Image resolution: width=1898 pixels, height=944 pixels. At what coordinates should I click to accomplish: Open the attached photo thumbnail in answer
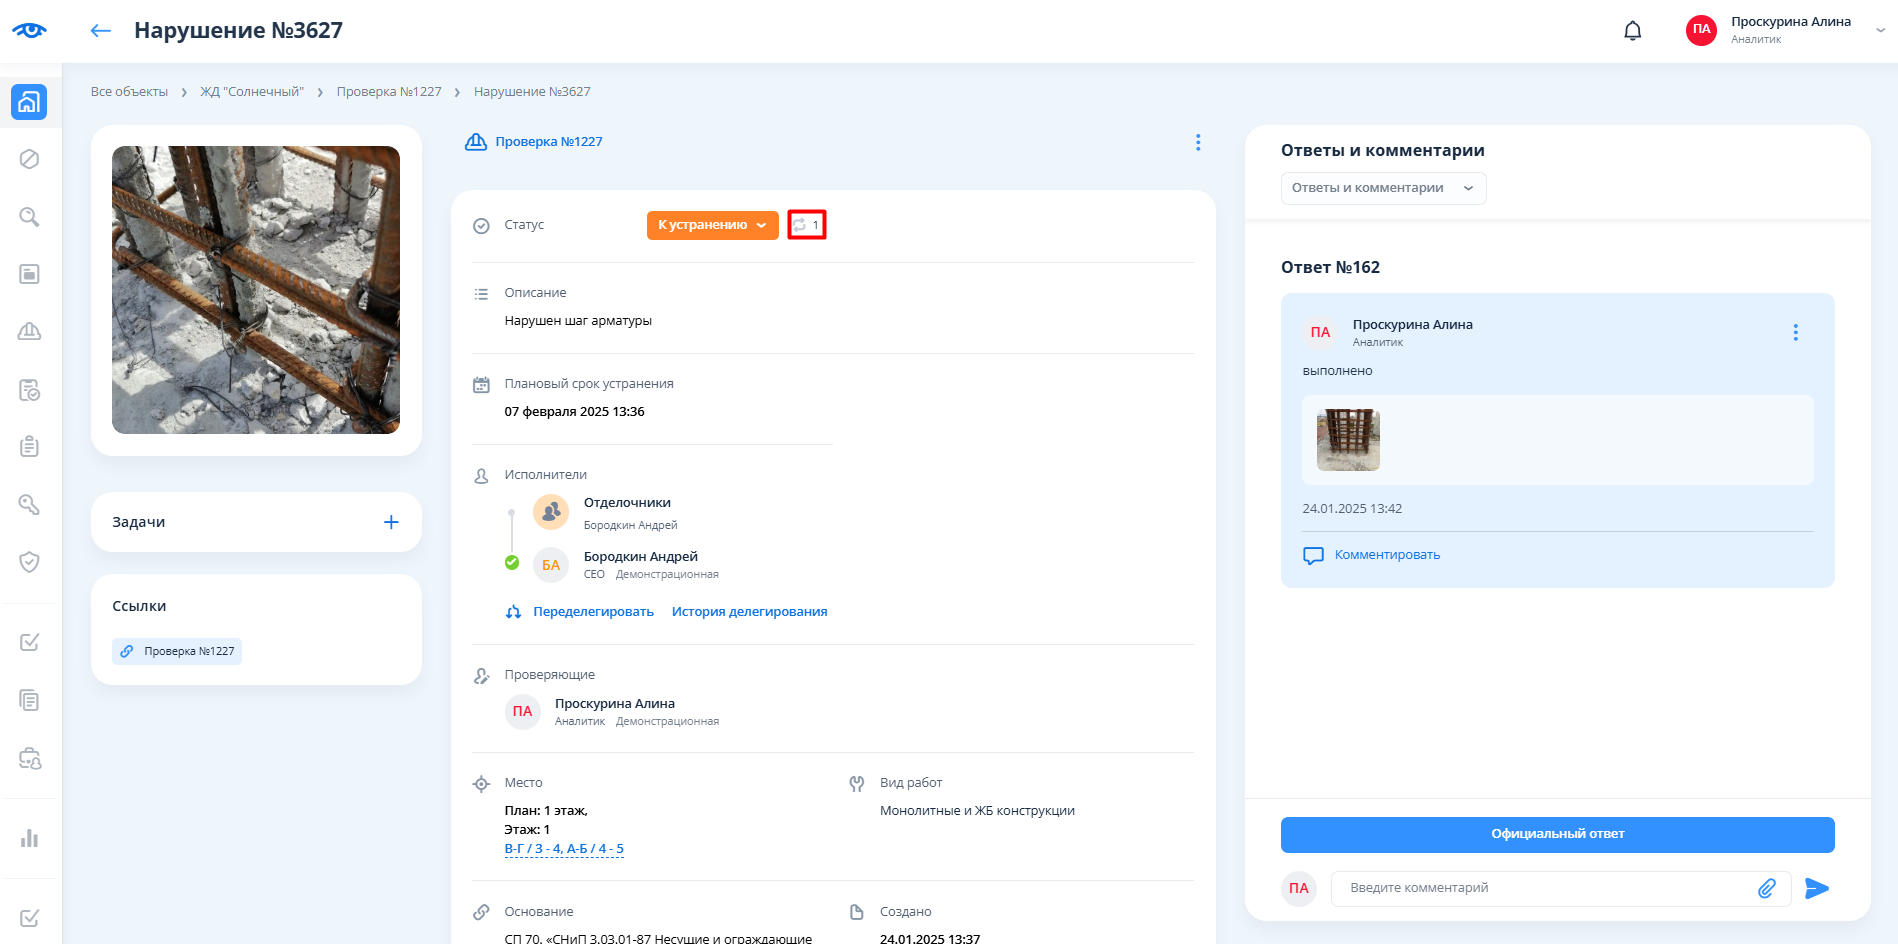[1348, 440]
